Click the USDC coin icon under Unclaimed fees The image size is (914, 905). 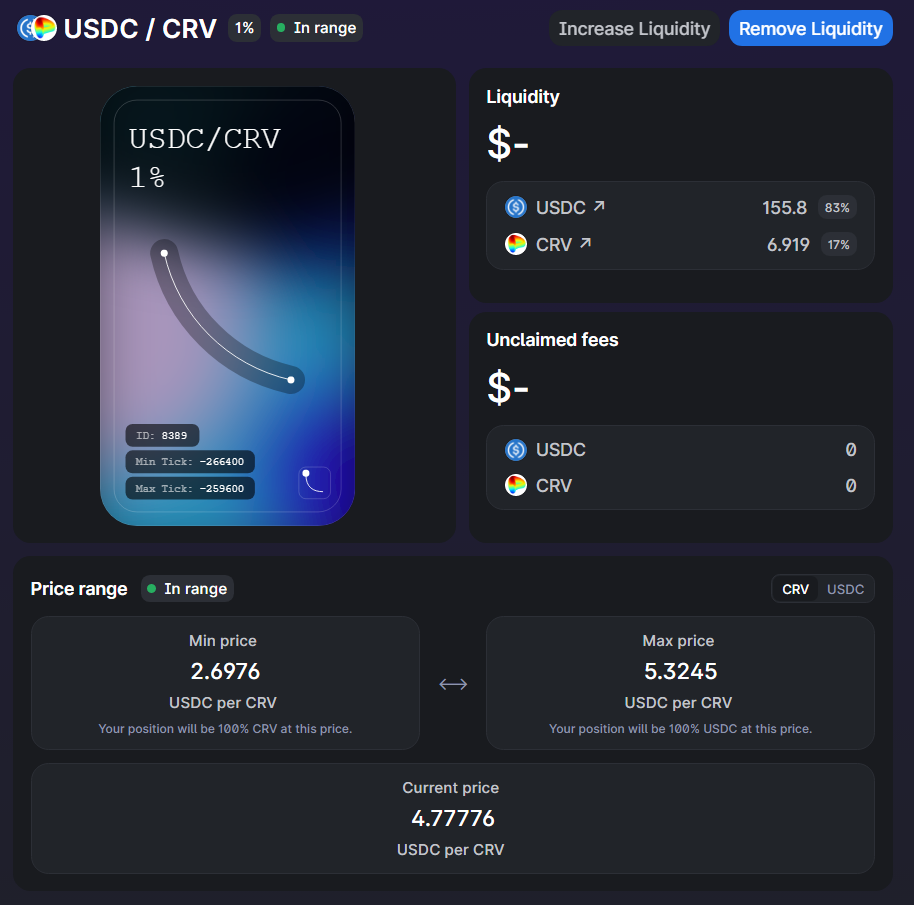(x=516, y=450)
